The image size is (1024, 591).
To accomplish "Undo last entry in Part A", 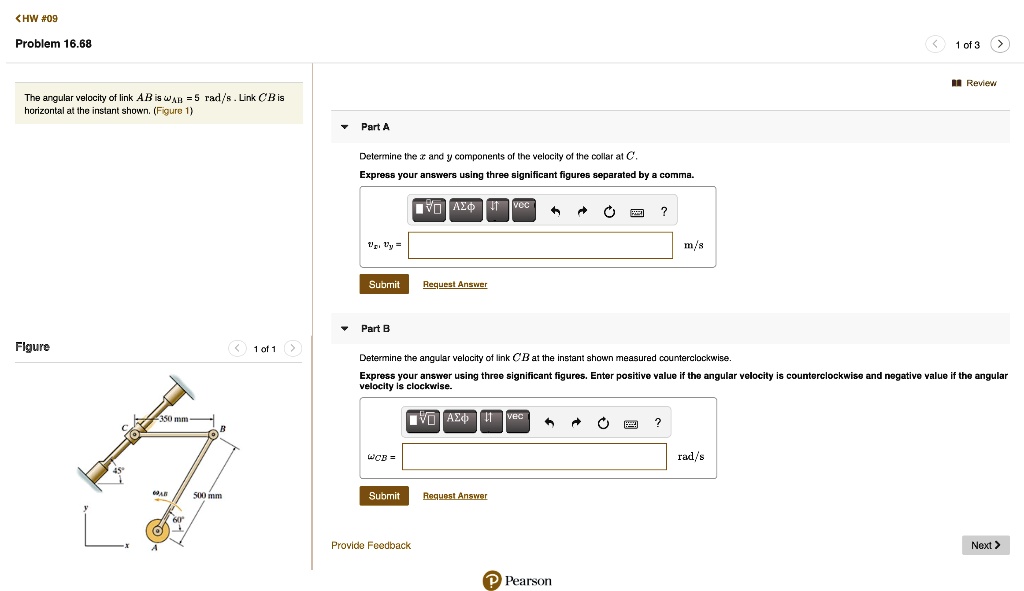I will point(555,211).
